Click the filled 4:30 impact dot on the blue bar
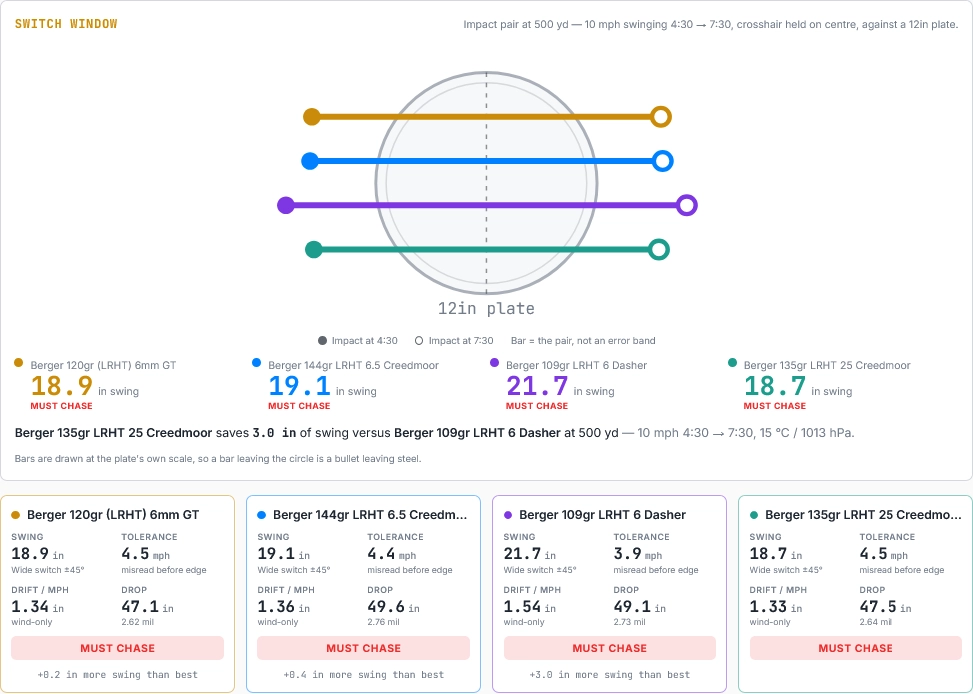973x694 pixels. (x=310, y=161)
